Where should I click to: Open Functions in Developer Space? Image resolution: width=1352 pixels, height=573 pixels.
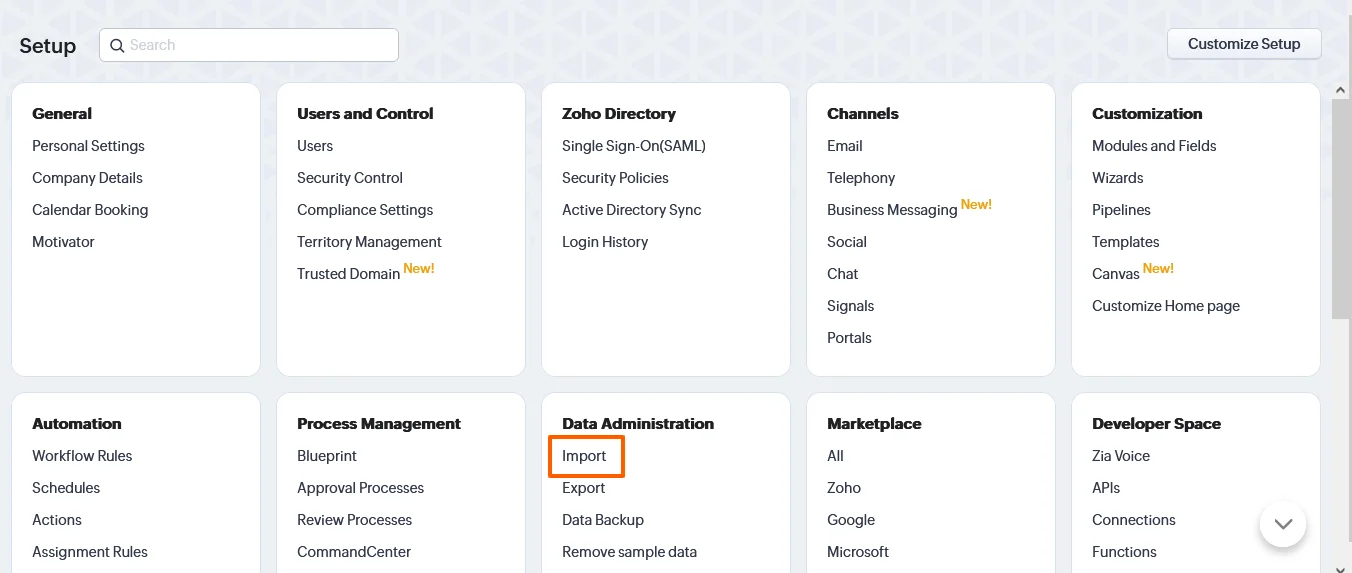click(x=1124, y=552)
